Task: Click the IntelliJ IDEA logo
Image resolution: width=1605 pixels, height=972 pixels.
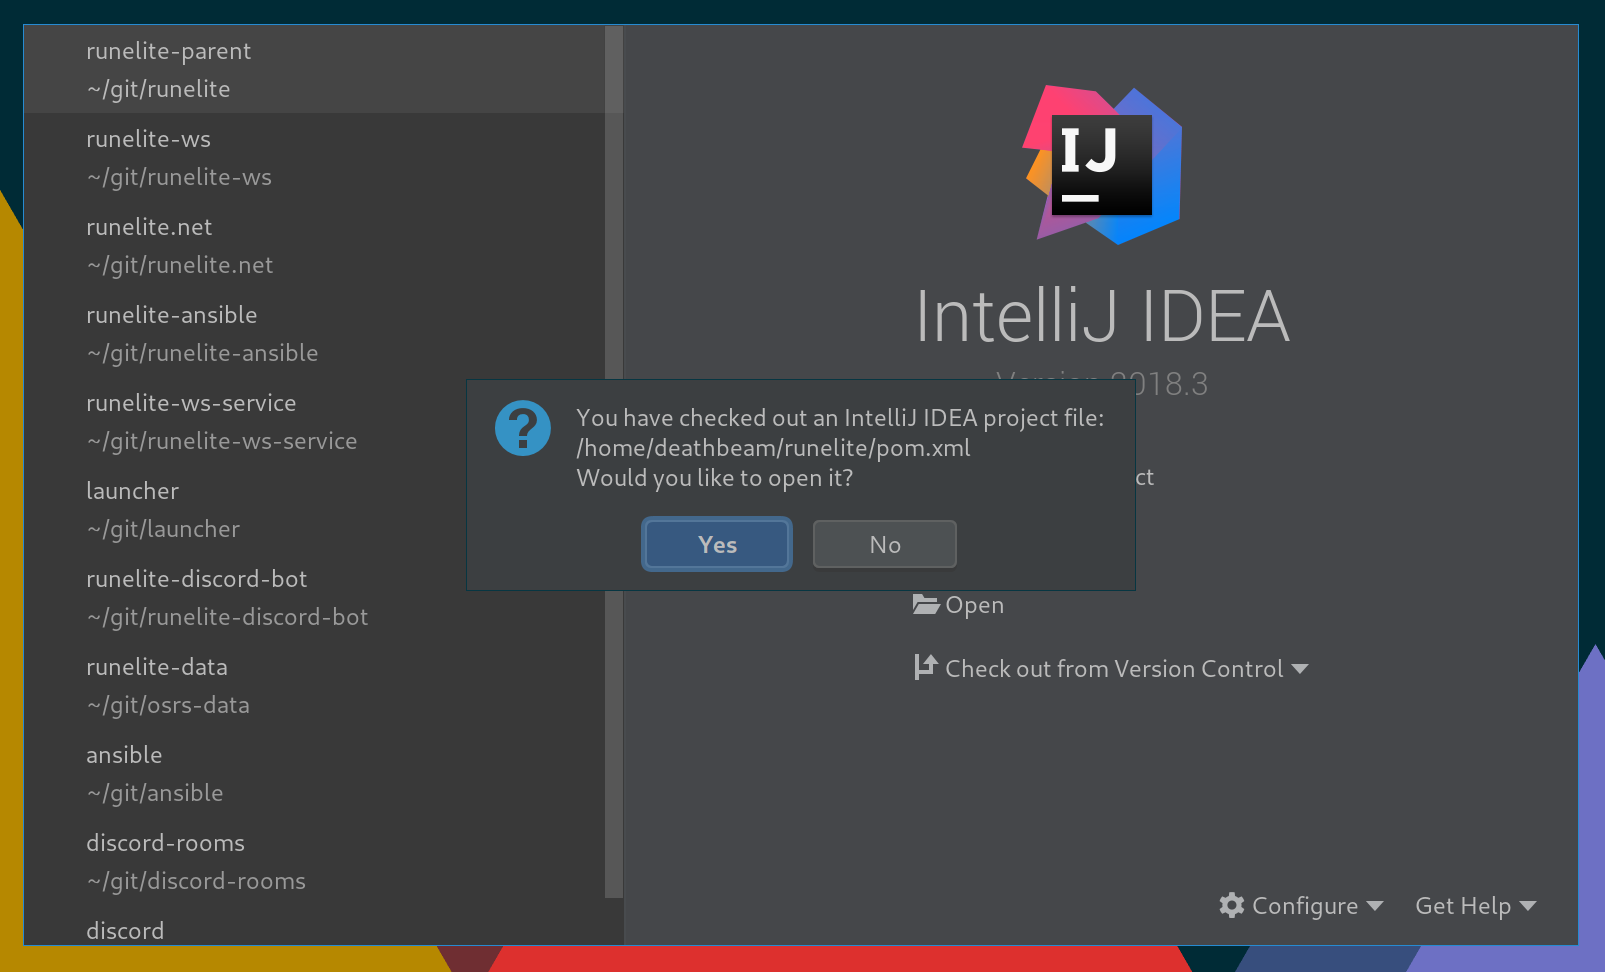Action: click(1103, 165)
